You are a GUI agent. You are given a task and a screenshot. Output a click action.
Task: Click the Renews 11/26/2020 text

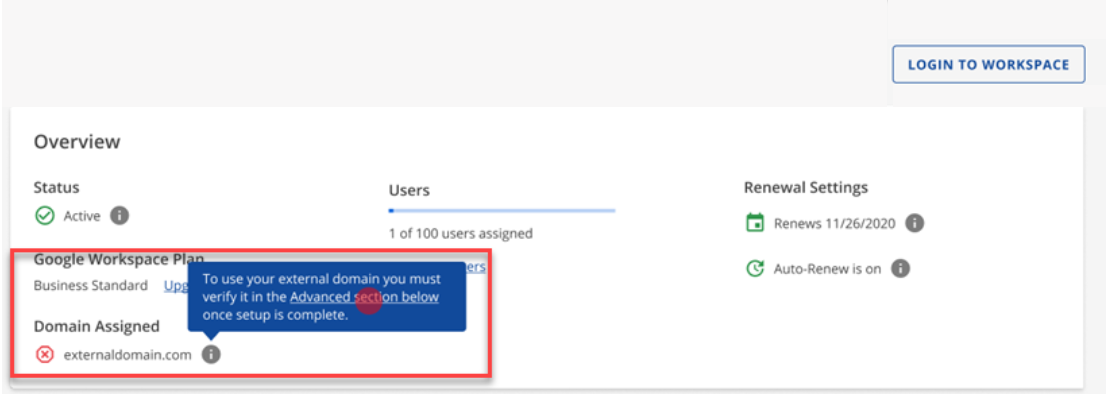[x=834, y=224]
